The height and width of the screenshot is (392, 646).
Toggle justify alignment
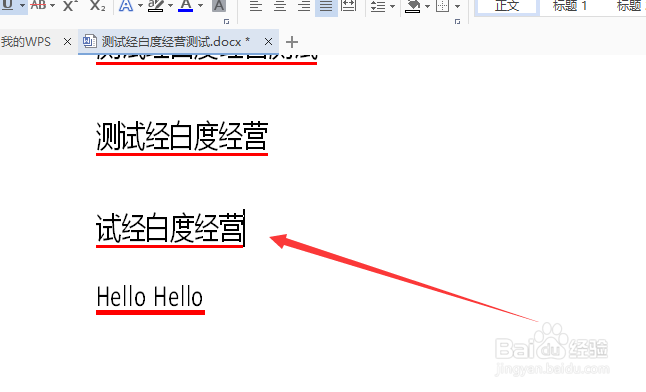(x=326, y=6)
